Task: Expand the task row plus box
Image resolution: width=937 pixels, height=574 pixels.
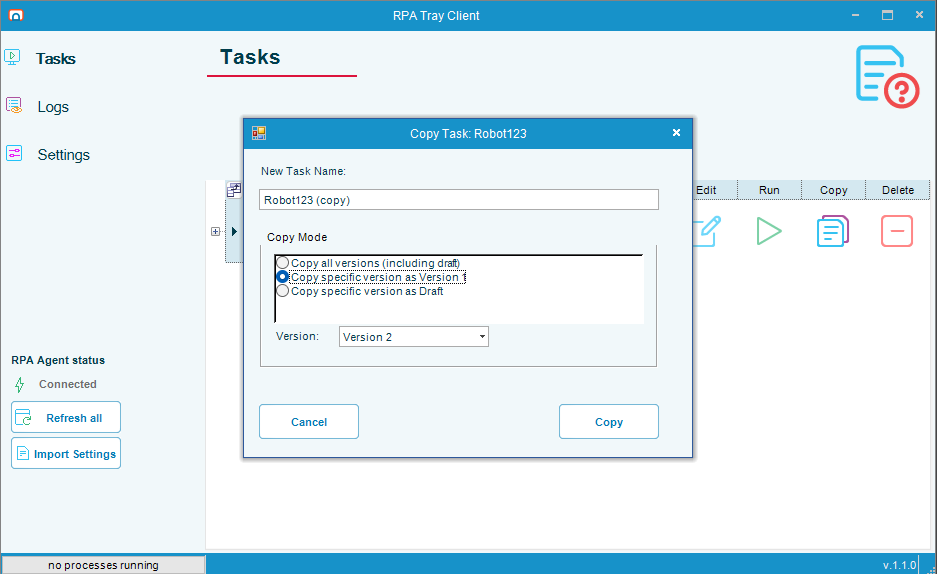Action: [216, 231]
